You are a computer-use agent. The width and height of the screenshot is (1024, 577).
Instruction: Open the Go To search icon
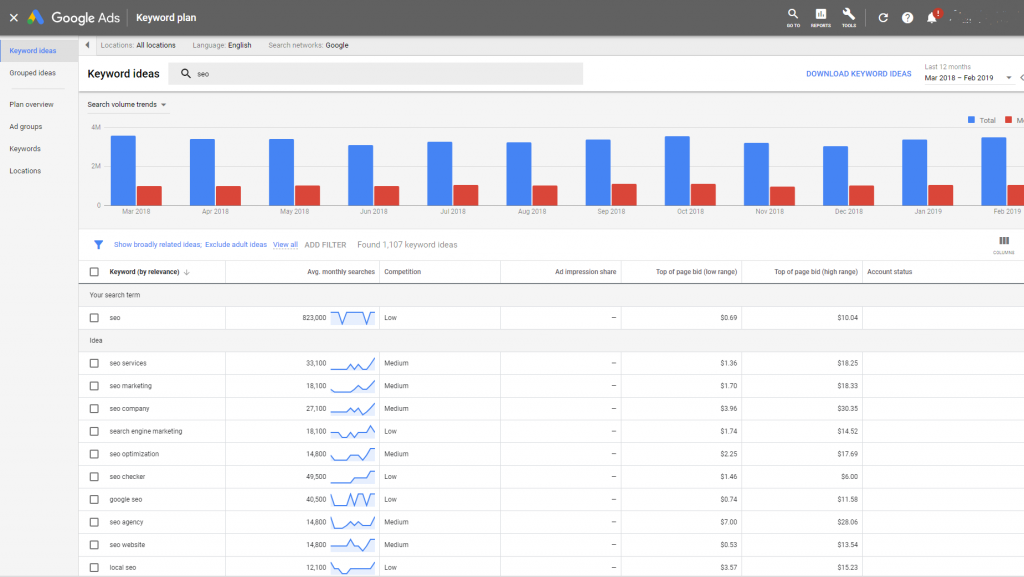(x=793, y=16)
